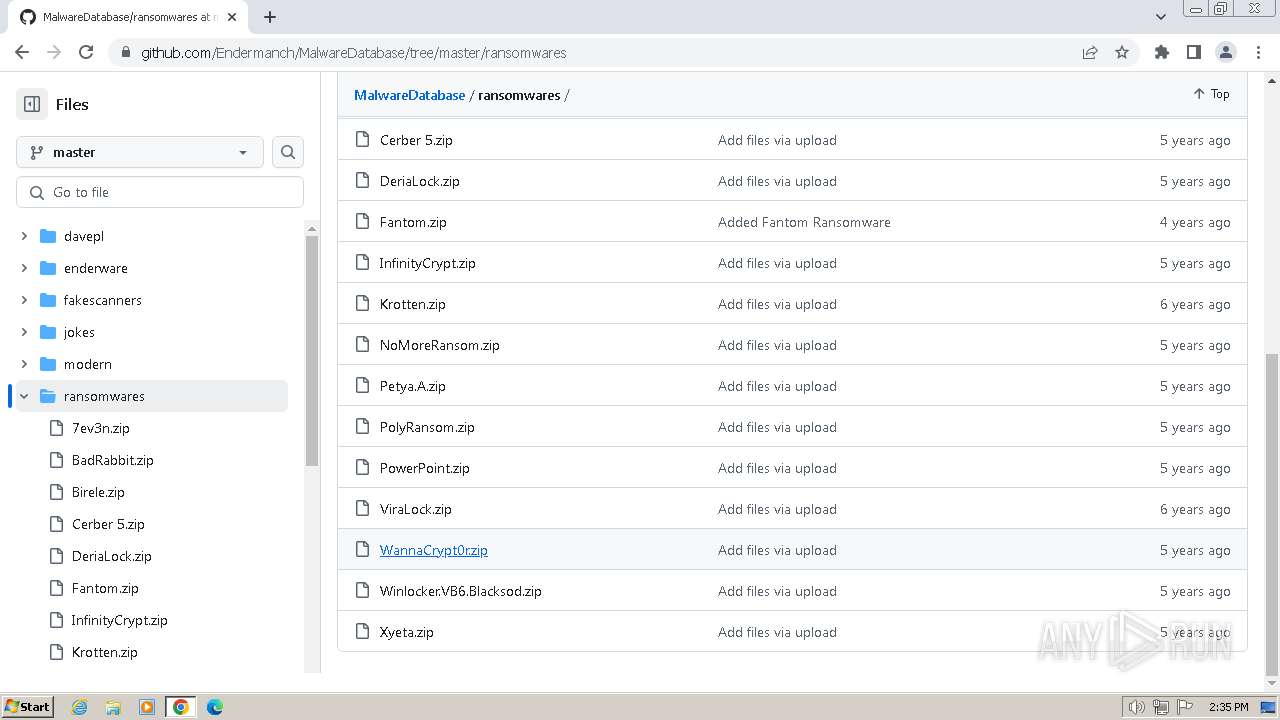Go back with the browser back arrow

click(x=22, y=52)
